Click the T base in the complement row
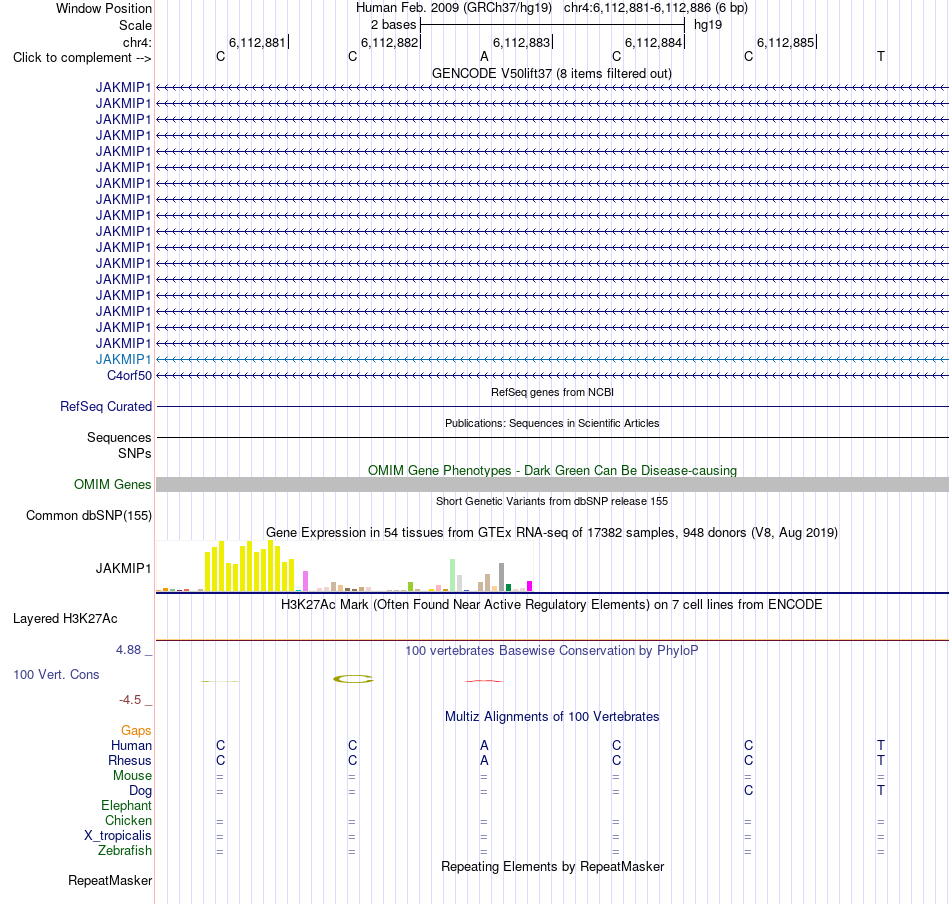The height and width of the screenshot is (904, 950). (880, 56)
